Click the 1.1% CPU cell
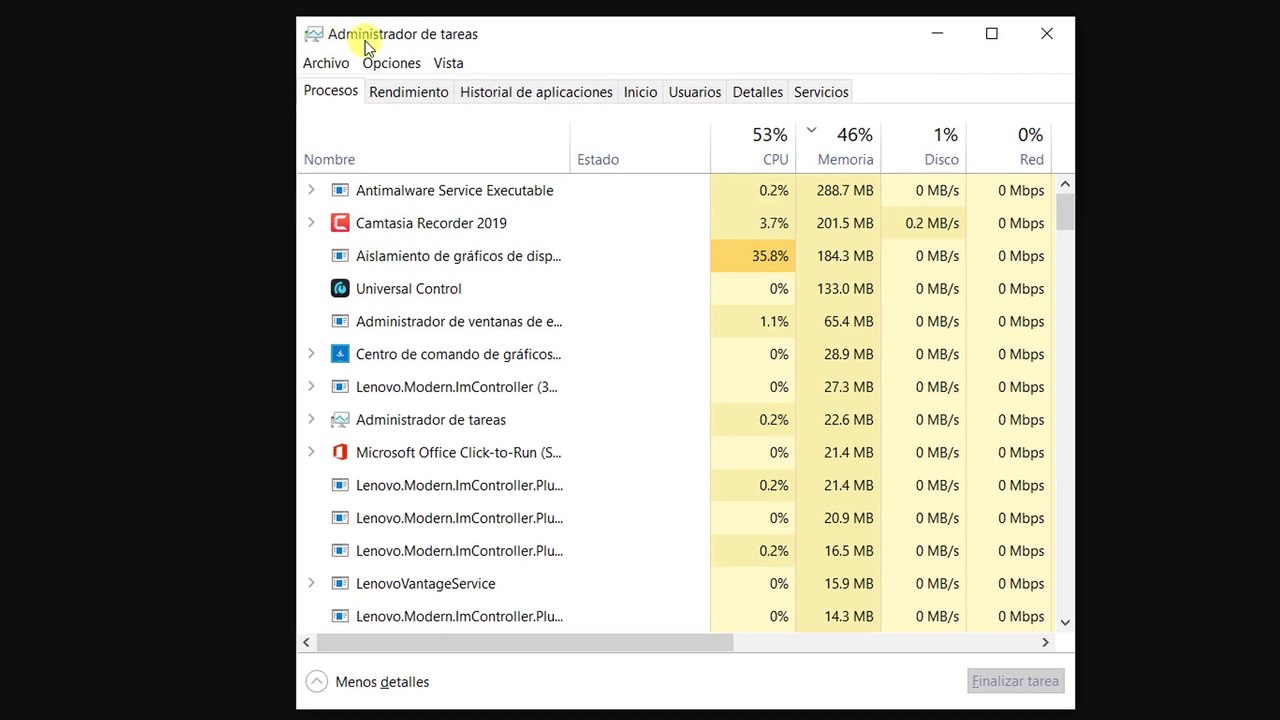 753,321
